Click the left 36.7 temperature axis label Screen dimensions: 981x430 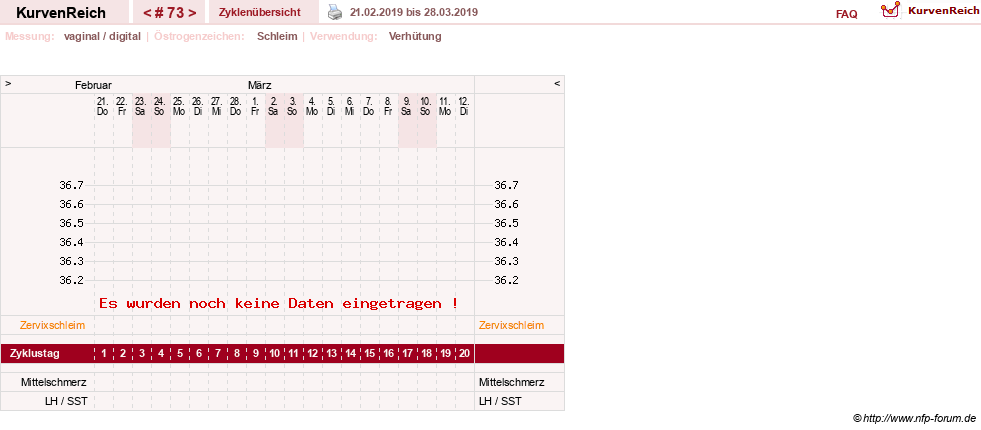coord(71,185)
